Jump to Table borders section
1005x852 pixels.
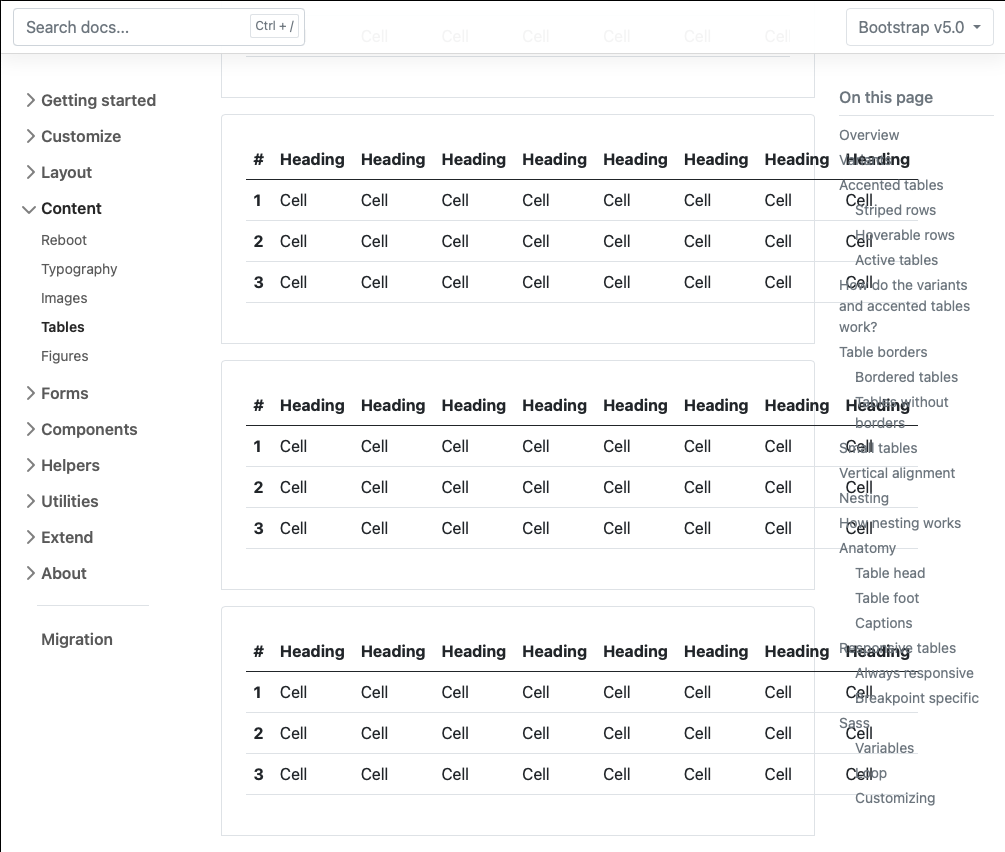pos(883,352)
